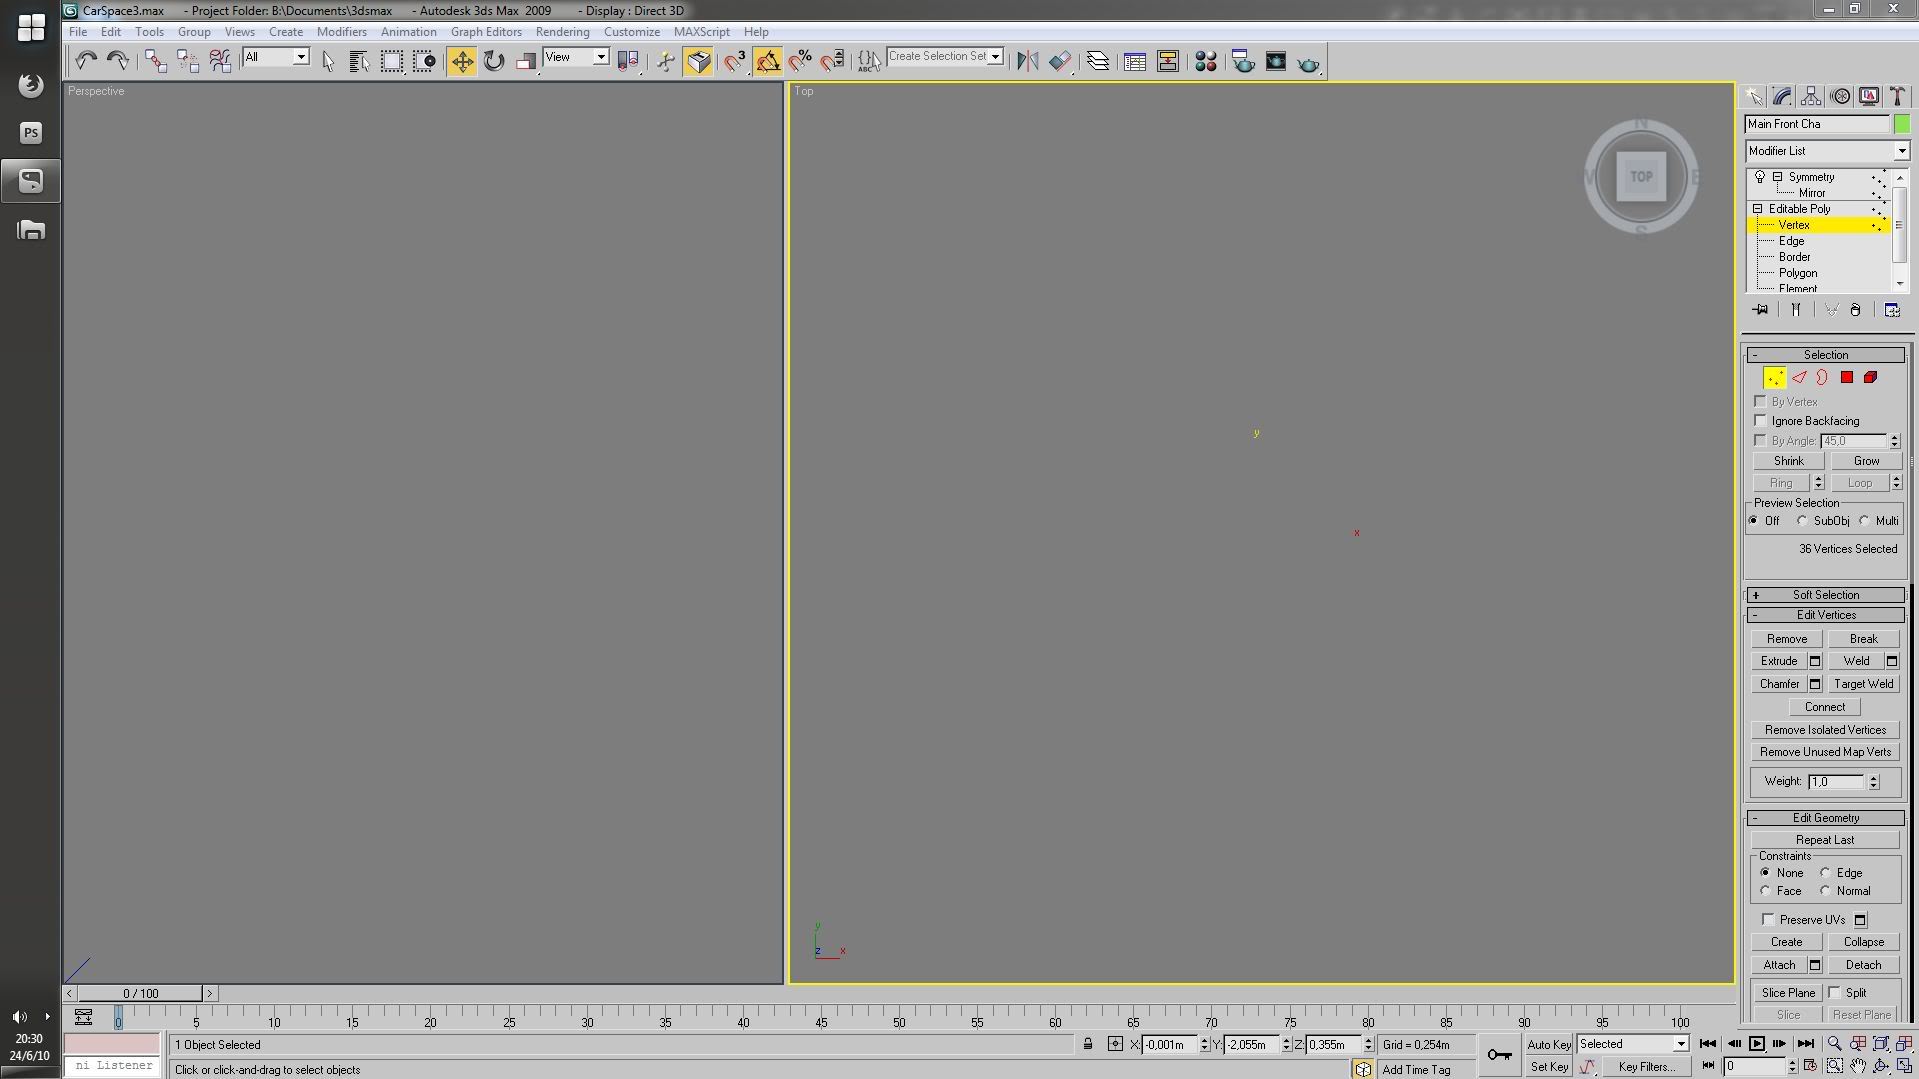Image resolution: width=1919 pixels, height=1079 pixels.
Task: Click the Collapse button in Edit Geometry
Action: [x=1863, y=942]
